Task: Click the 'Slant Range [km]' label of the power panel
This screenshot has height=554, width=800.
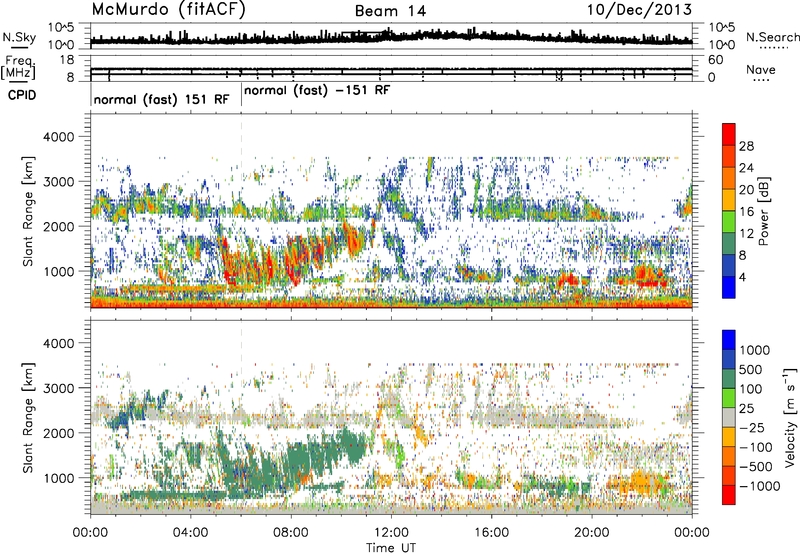Action: coord(28,211)
